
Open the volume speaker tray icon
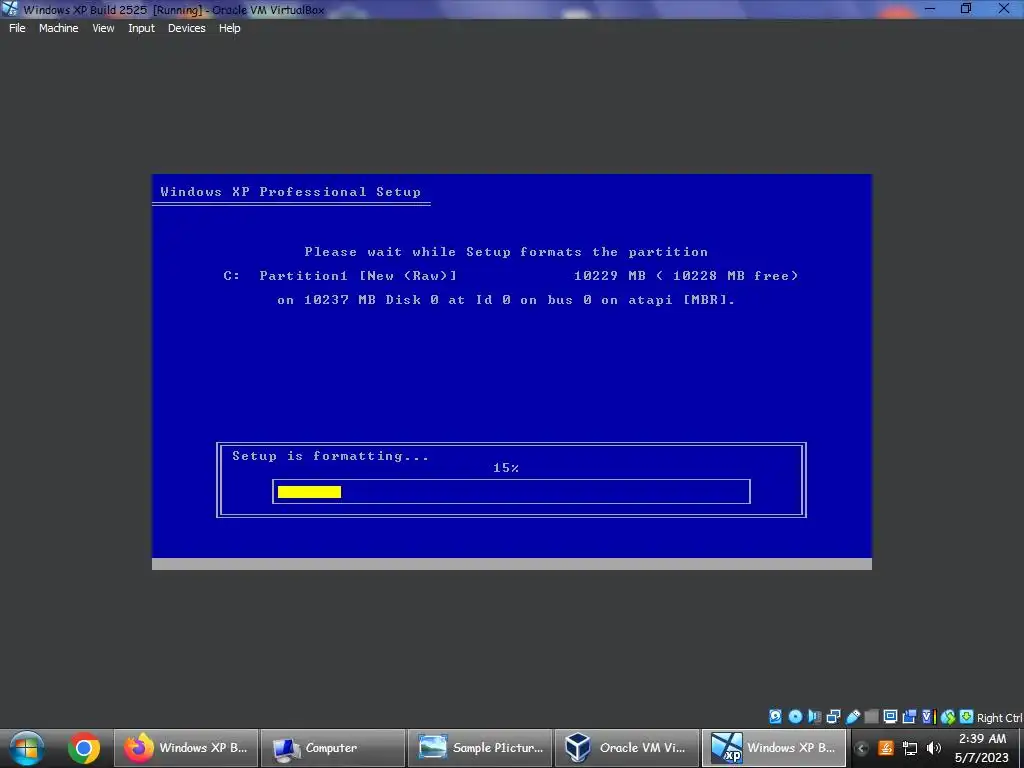(x=934, y=748)
